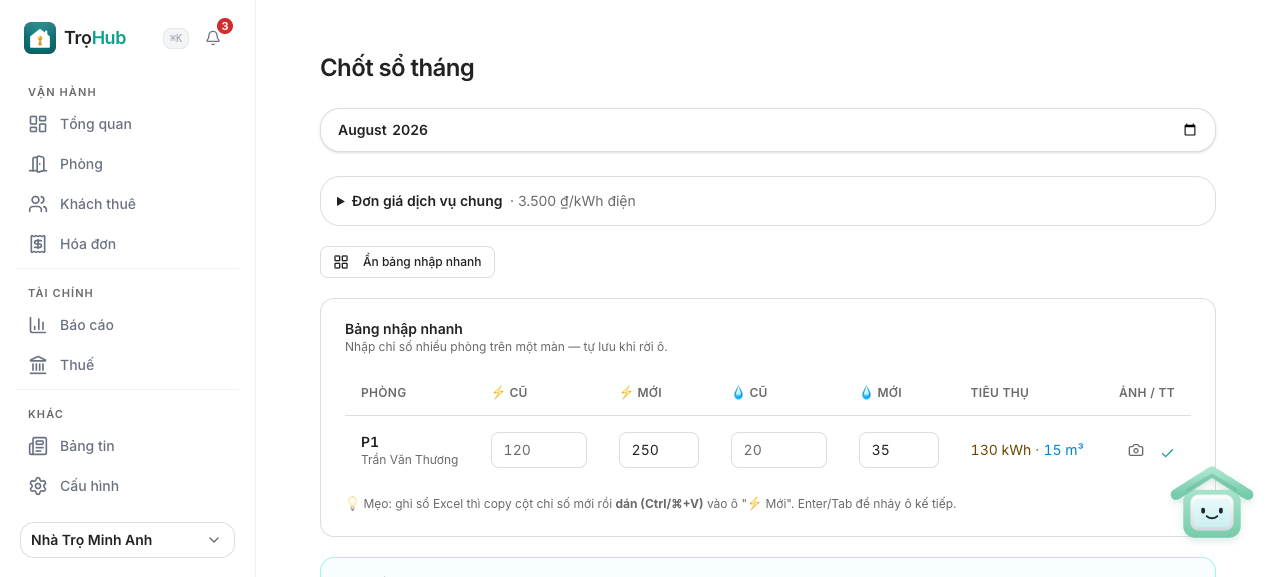Screen dimensions: 1280x577
Task: Click the Khách thuê people icon
Action: click(x=38, y=204)
